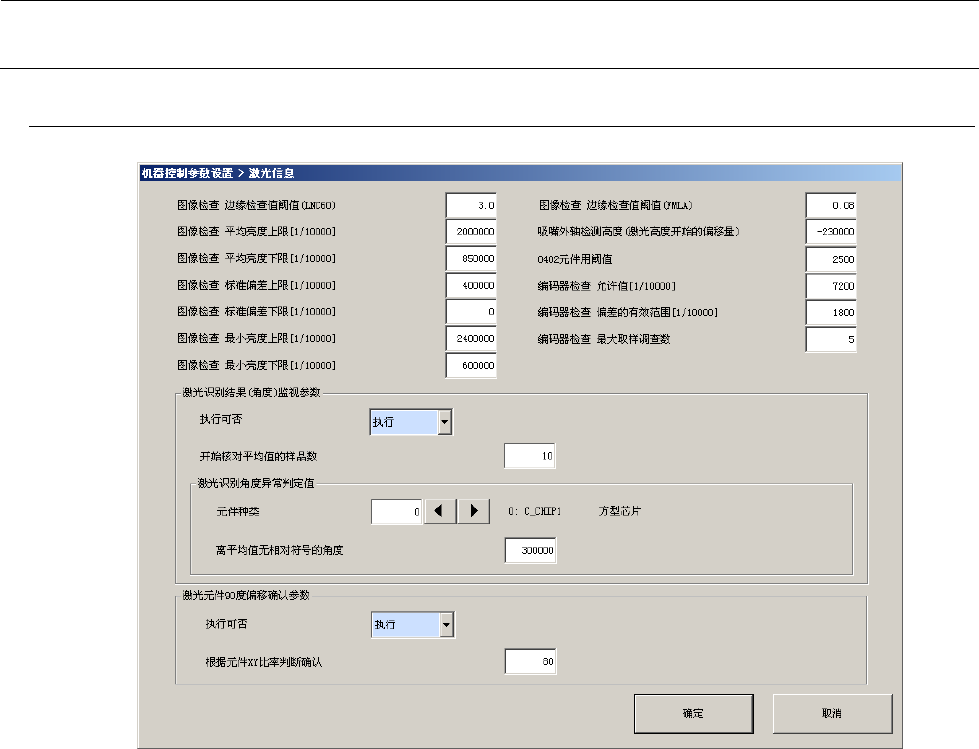Click the 取消 button

[832, 713]
